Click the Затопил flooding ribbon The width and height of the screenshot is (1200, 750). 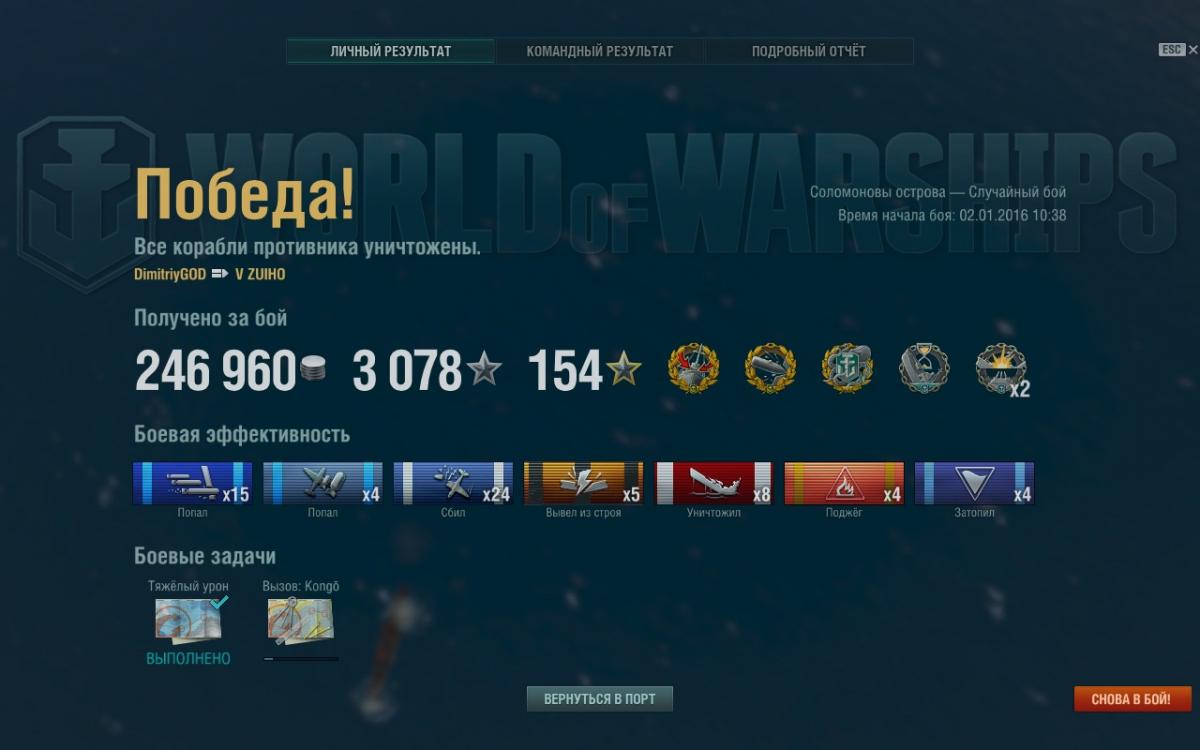click(974, 483)
